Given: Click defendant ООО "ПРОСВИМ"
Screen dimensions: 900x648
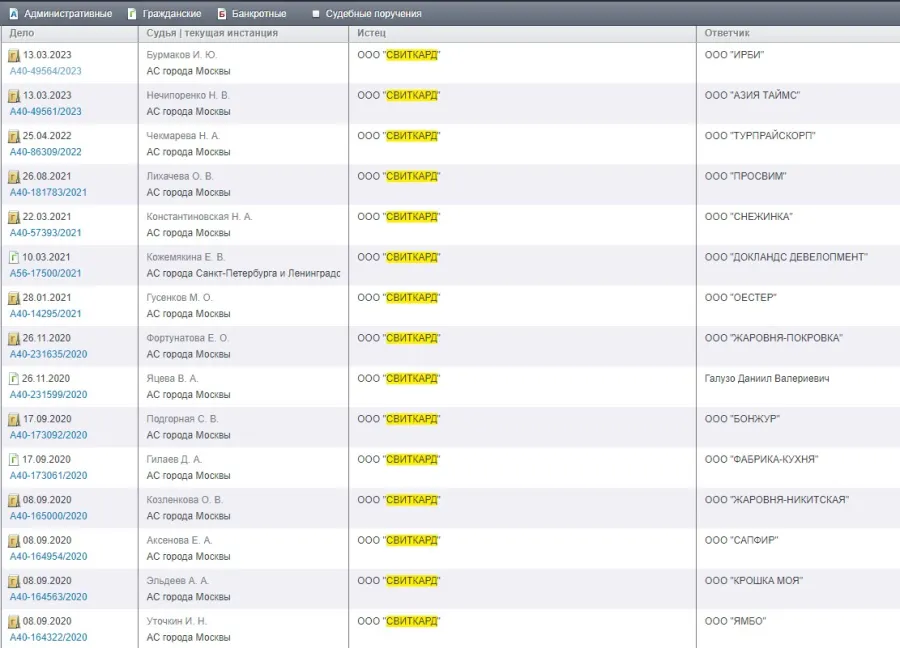Looking at the screenshot, I should coord(746,176).
